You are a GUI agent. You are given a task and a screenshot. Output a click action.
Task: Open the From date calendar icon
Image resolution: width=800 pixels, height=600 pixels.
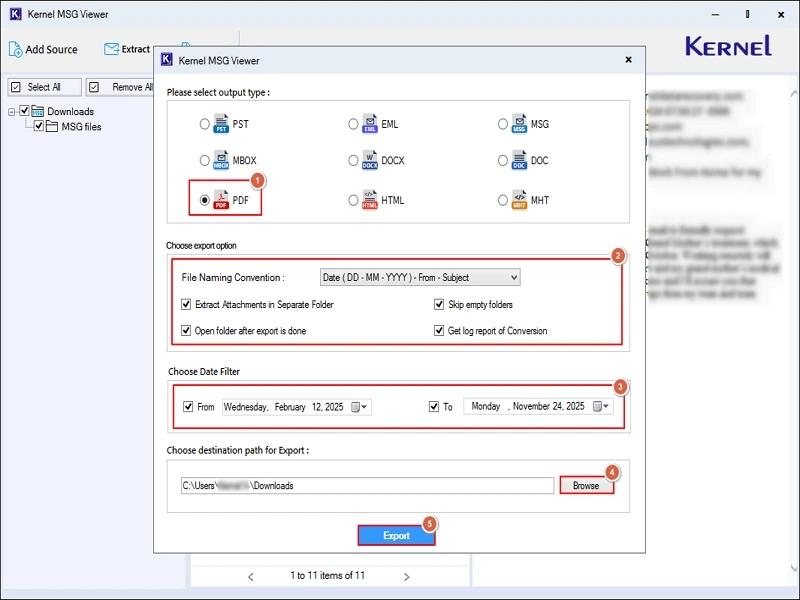pos(357,406)
